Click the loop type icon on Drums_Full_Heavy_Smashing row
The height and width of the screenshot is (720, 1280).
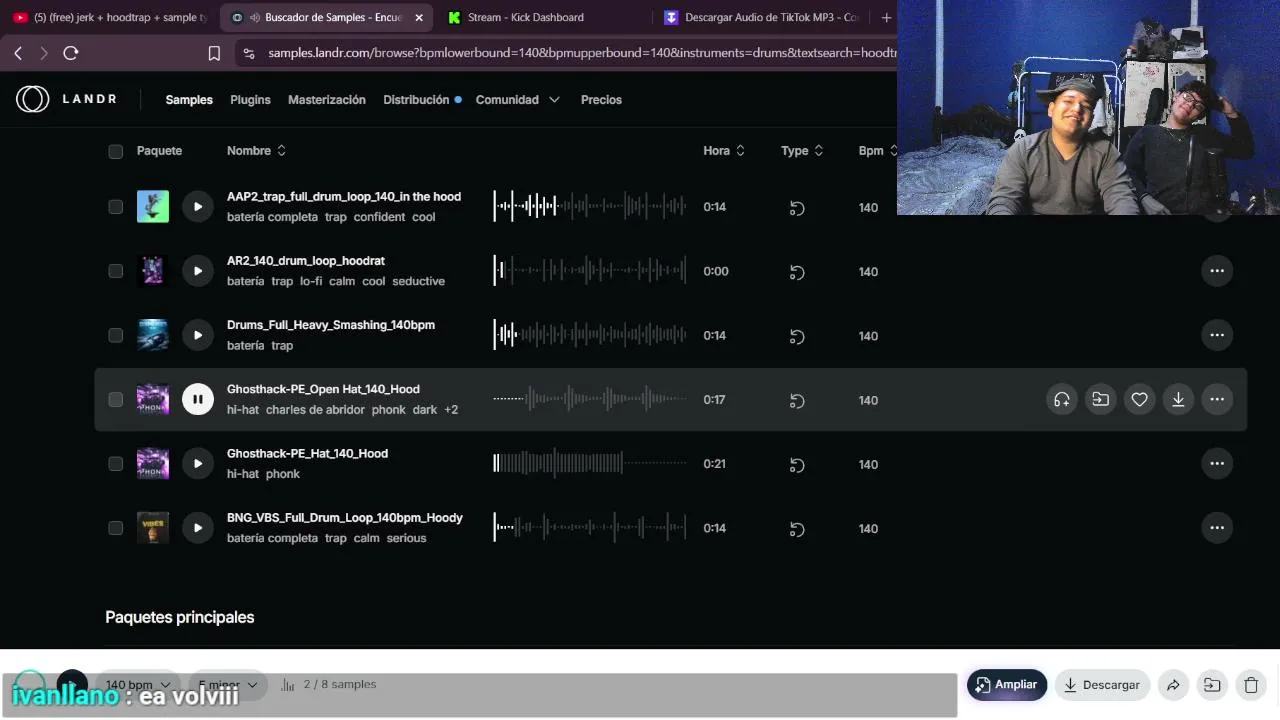click(x=797, y=336)
